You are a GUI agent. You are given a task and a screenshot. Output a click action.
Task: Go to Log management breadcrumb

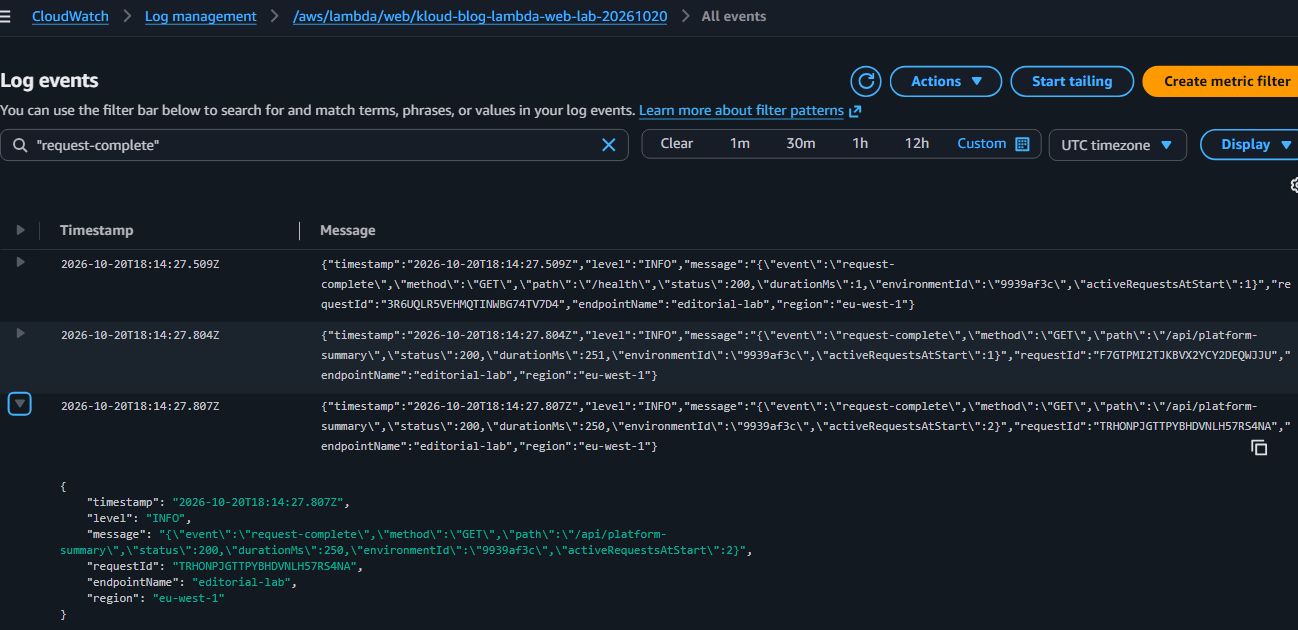pyautogui.click(x=200, y=17)
